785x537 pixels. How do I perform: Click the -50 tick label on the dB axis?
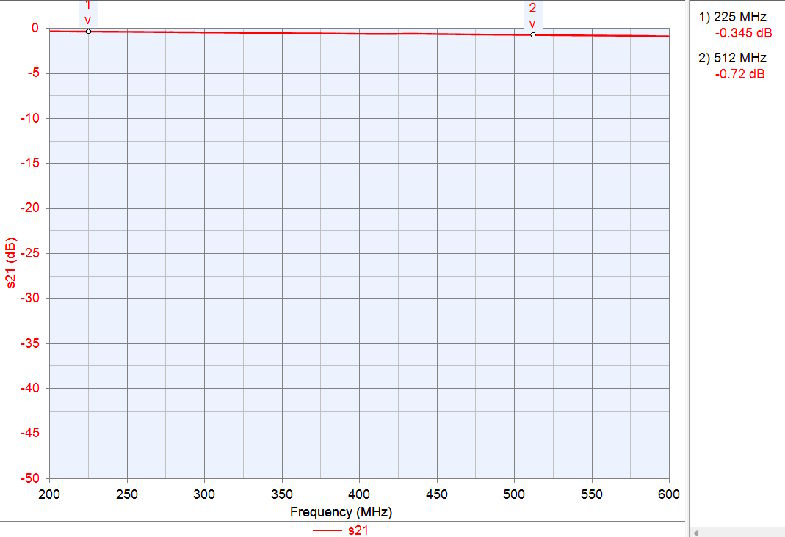30,478
